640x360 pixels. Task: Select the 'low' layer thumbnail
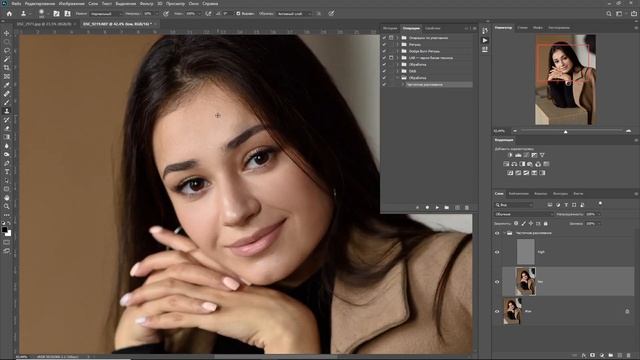click(526, 281)
